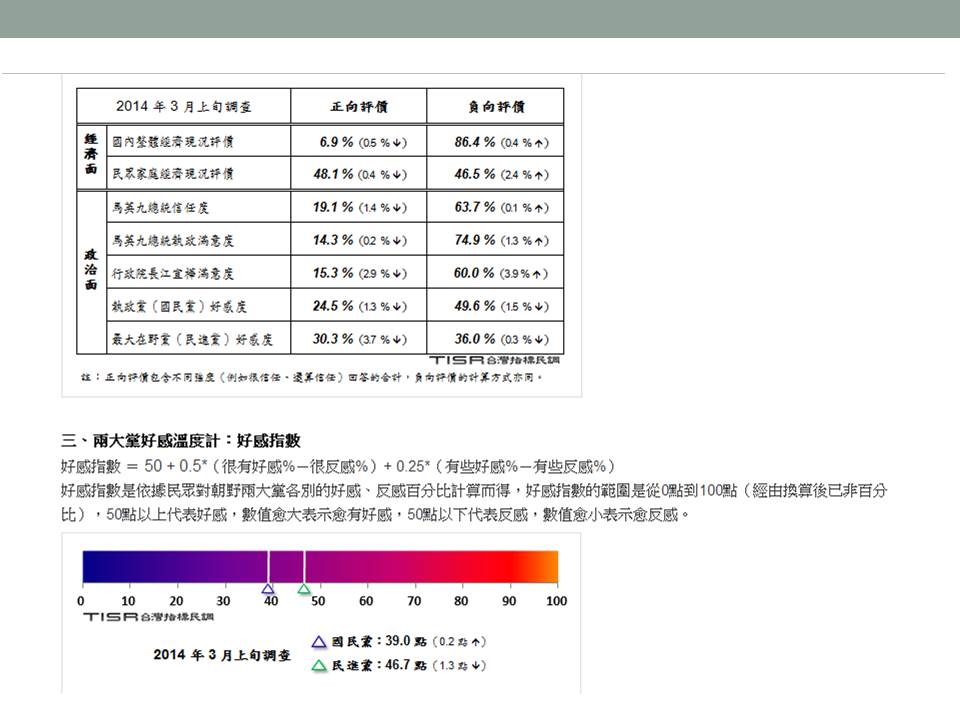Select the 負向評價 column header
960x720 pixels.
click(x=496, y=106)
